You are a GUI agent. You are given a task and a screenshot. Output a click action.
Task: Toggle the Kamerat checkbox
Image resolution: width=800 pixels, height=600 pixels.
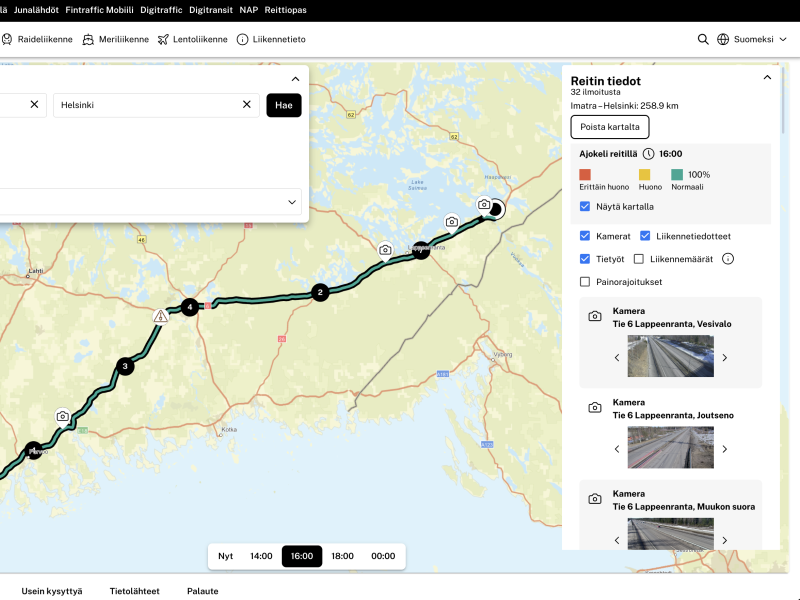(x=585, y=236)
